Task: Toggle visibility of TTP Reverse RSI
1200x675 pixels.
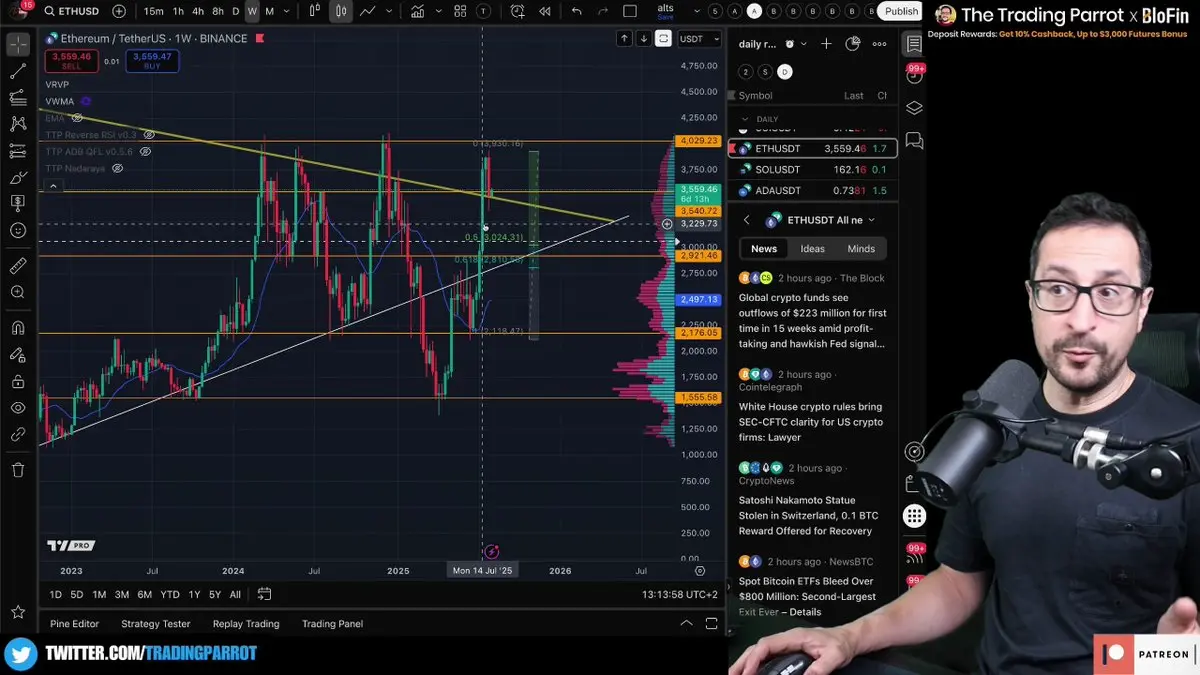Action: [148, 135]
